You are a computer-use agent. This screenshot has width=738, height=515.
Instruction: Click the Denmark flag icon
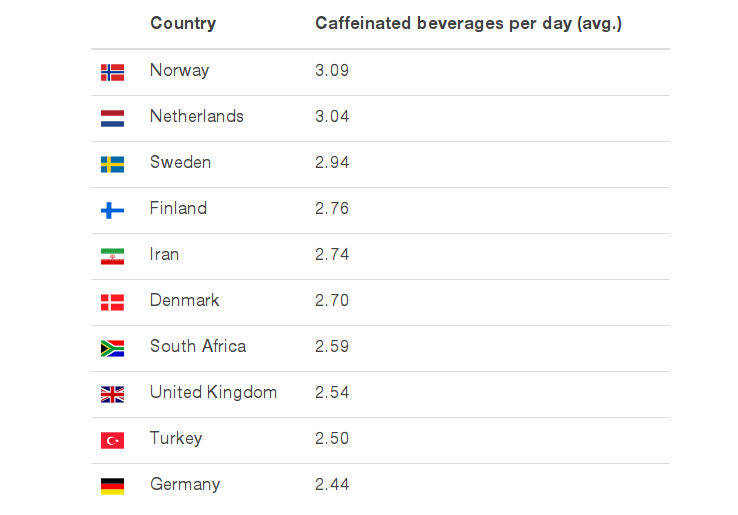112,302
